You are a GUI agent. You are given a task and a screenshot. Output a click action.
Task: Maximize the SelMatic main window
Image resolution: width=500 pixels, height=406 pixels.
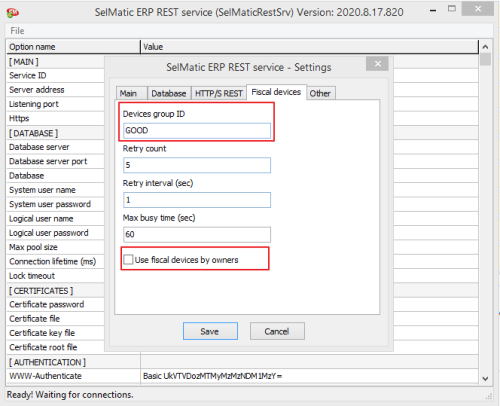[452, 9]
